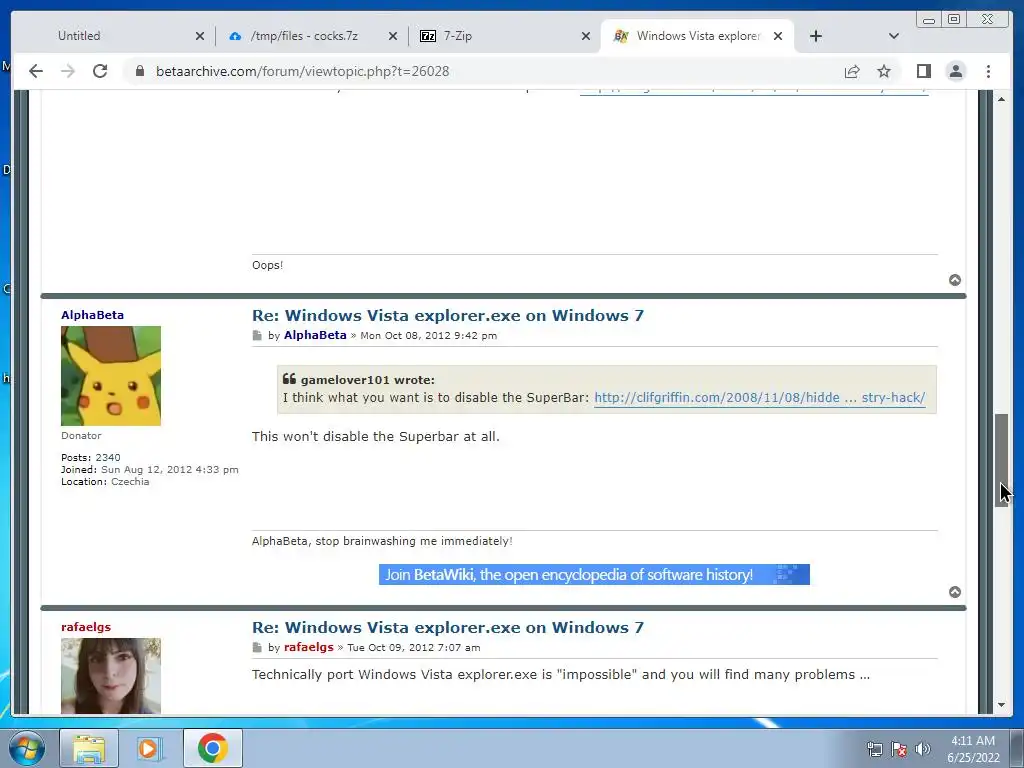Share this page using share icon
1024x768 pixels.
pos(852,71)
